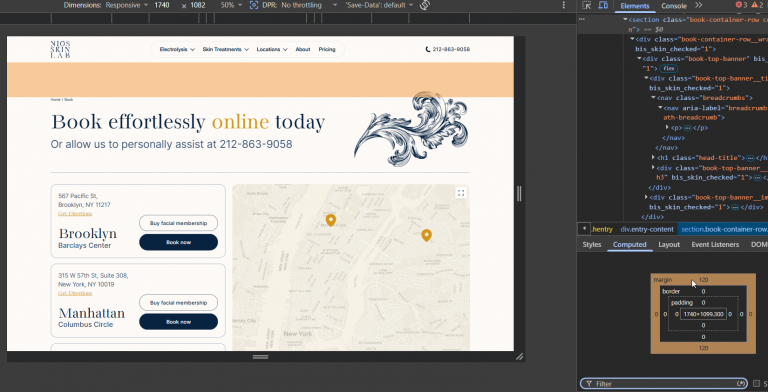
Task: Expand ellipsis in h1 head-title node
Action: tap(749, 158)
